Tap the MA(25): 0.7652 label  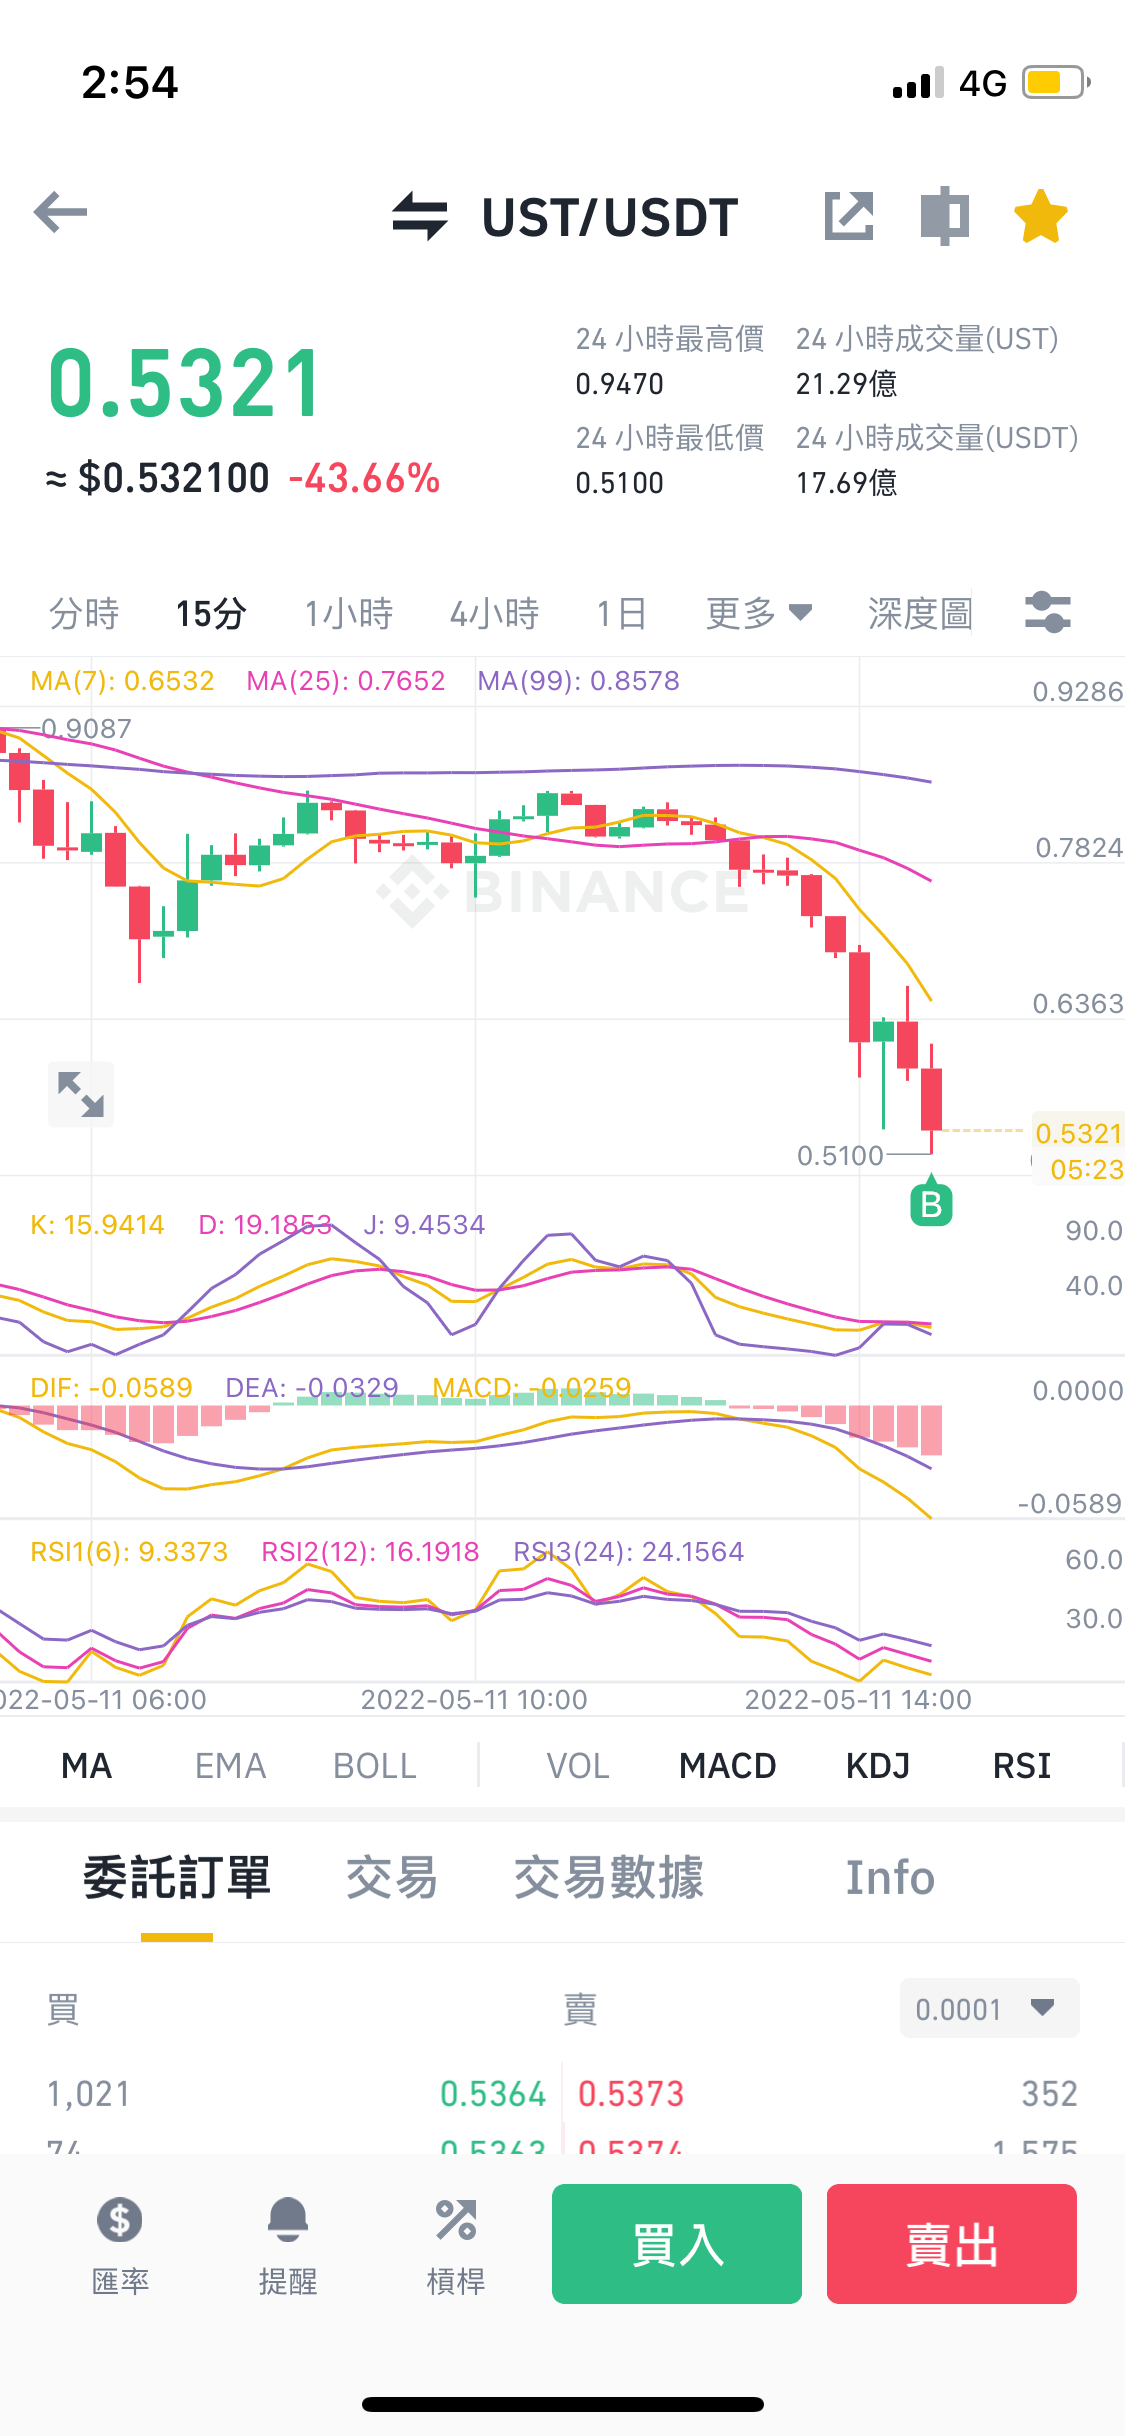(346, 681)
